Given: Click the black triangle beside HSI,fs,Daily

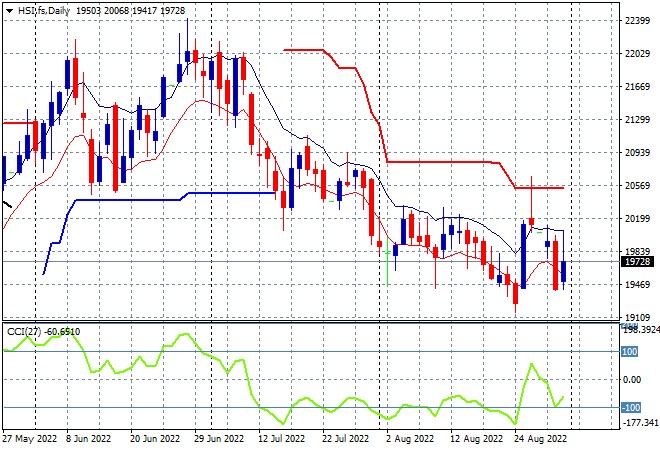Looking at the screenshot, I should (x=9, y=11).
